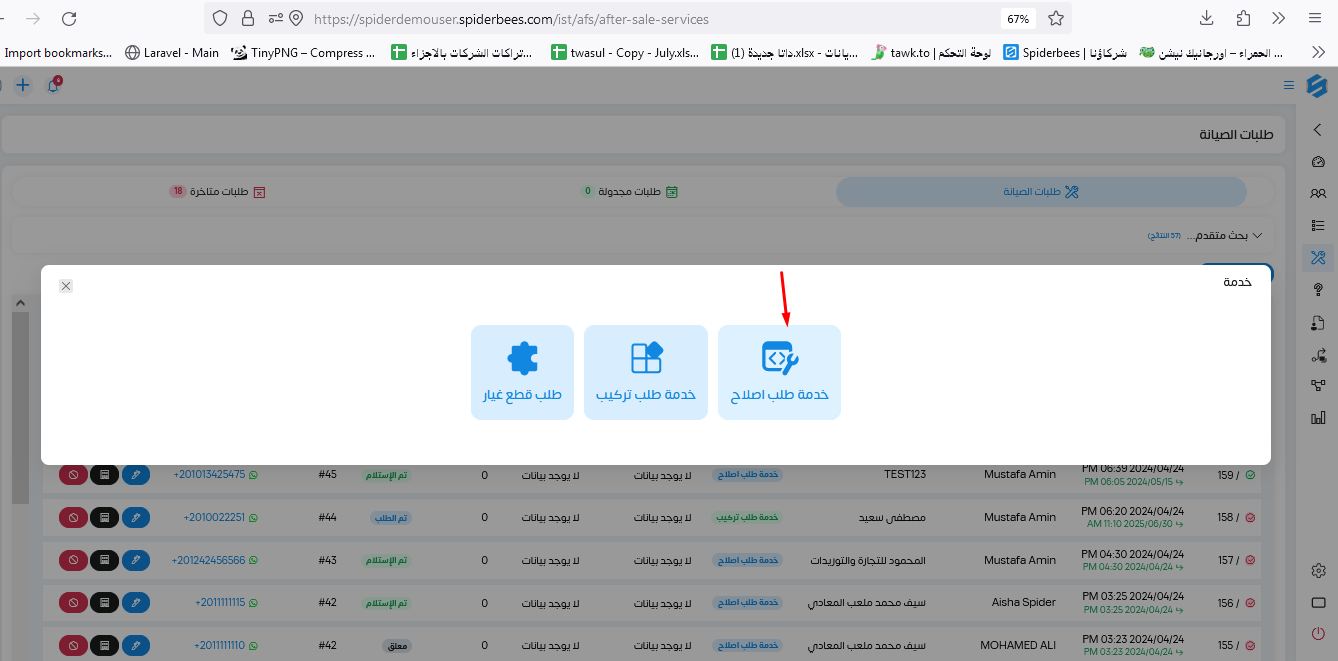Switch to the طلبات متاخرة late requests tab
1338x661 pixels.
[x=217, y=192]
